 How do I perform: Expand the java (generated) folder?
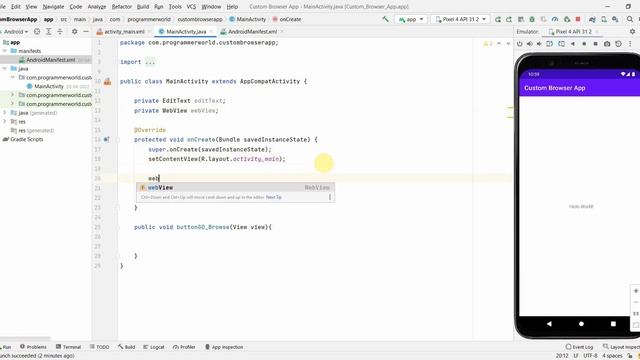pyautogui.click(x=5, y=113)
